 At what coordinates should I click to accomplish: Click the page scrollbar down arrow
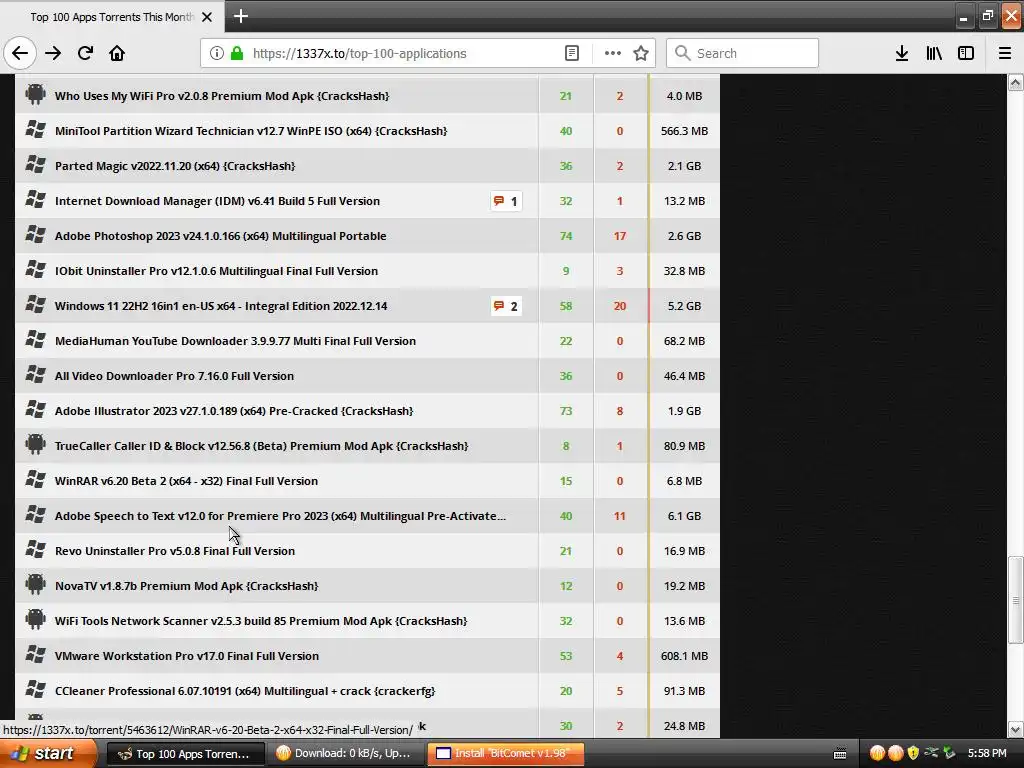pyautogui.click(x=1015, y=729)
